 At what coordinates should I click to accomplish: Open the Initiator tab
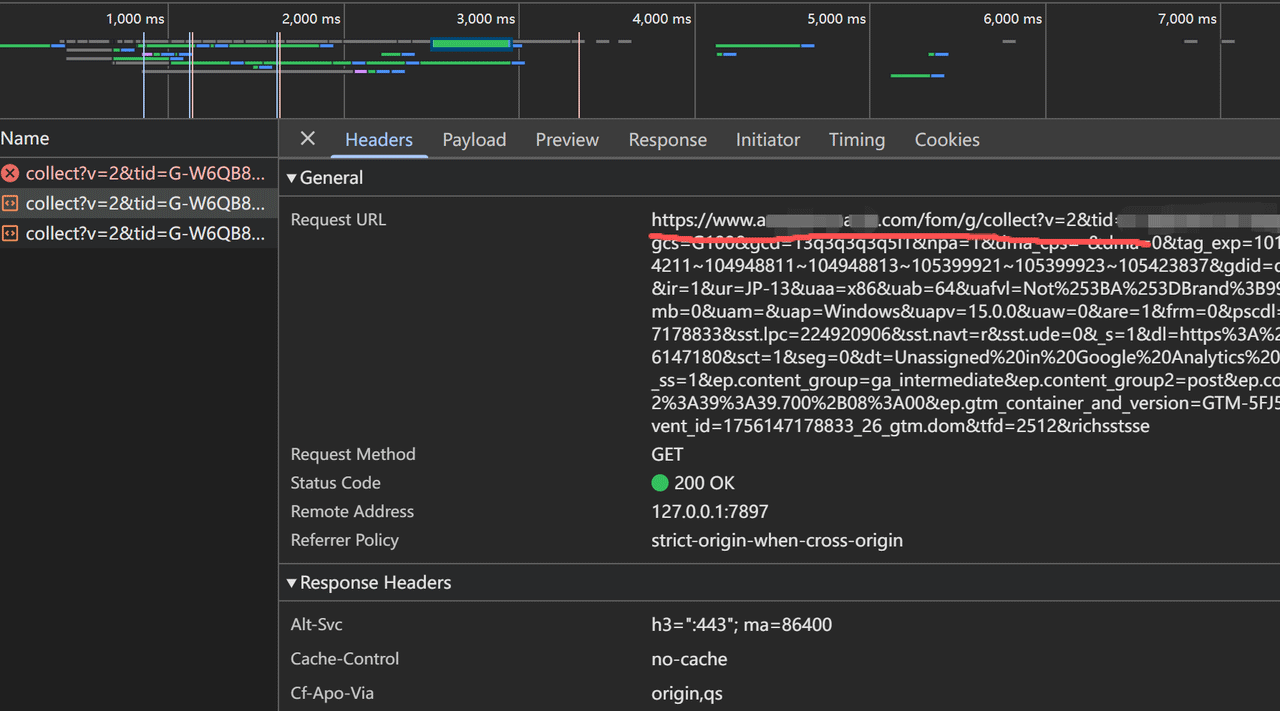(767, 140)
